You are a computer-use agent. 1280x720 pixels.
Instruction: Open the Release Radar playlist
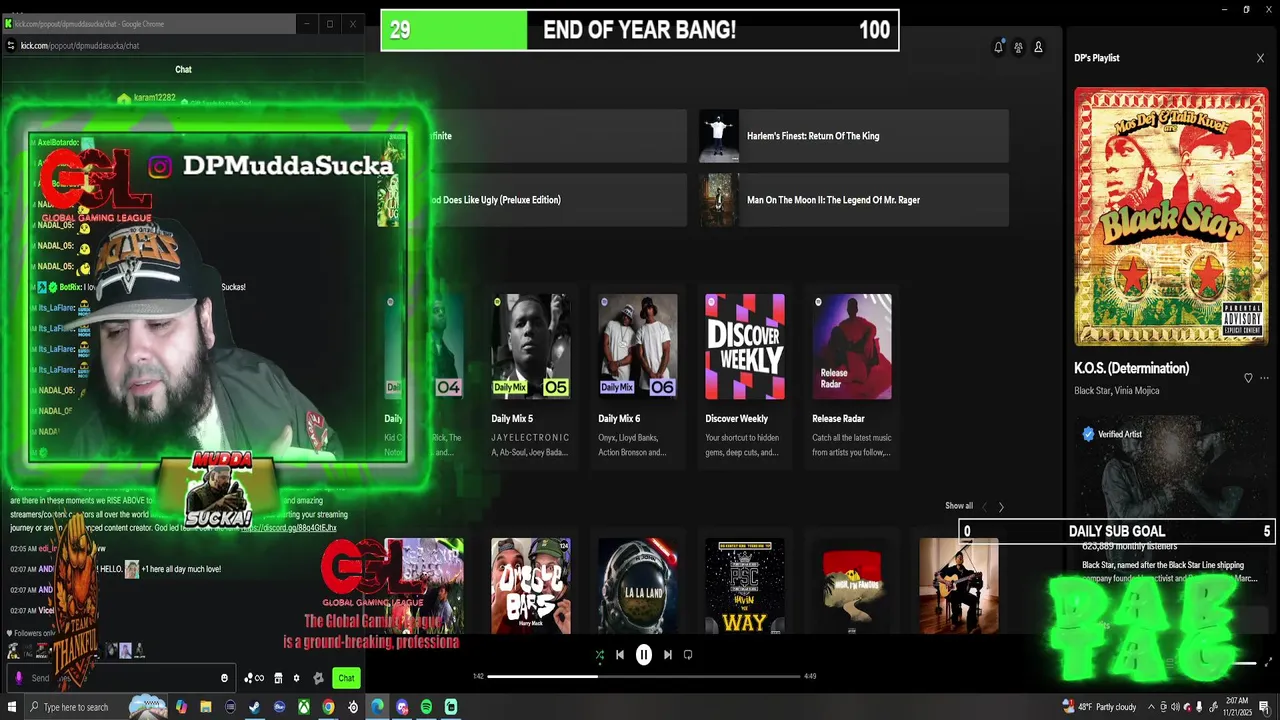(x=852, y=375)
